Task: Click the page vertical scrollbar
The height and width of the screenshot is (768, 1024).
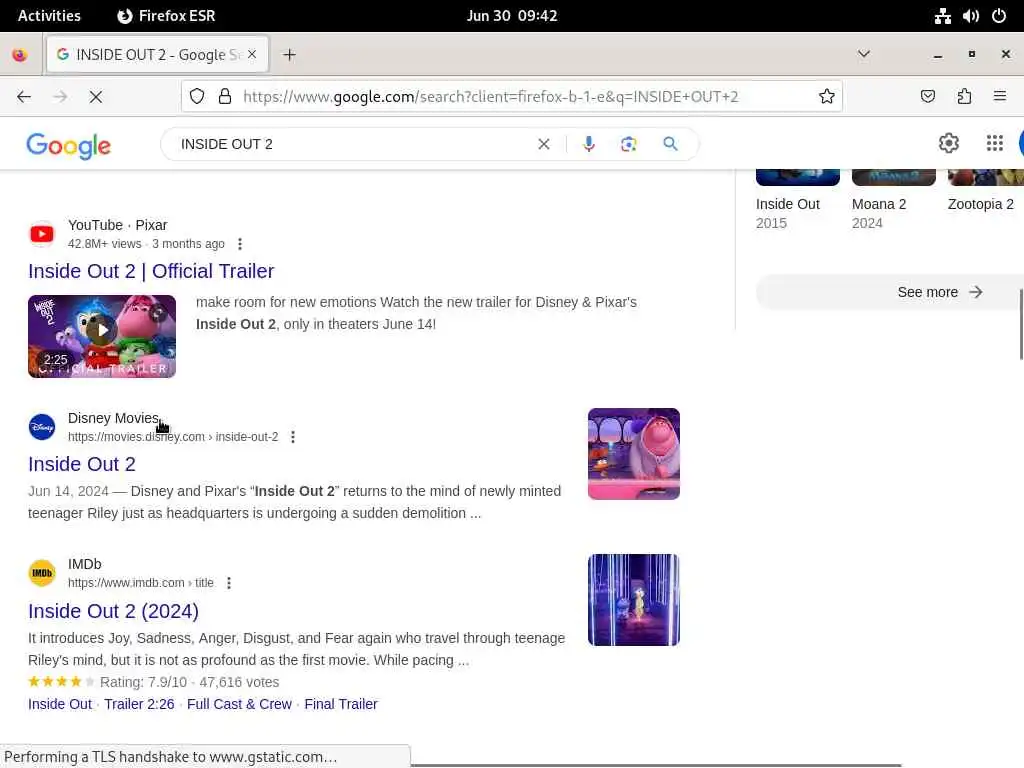Action: pyautogui.click(x=1021, y=324)
